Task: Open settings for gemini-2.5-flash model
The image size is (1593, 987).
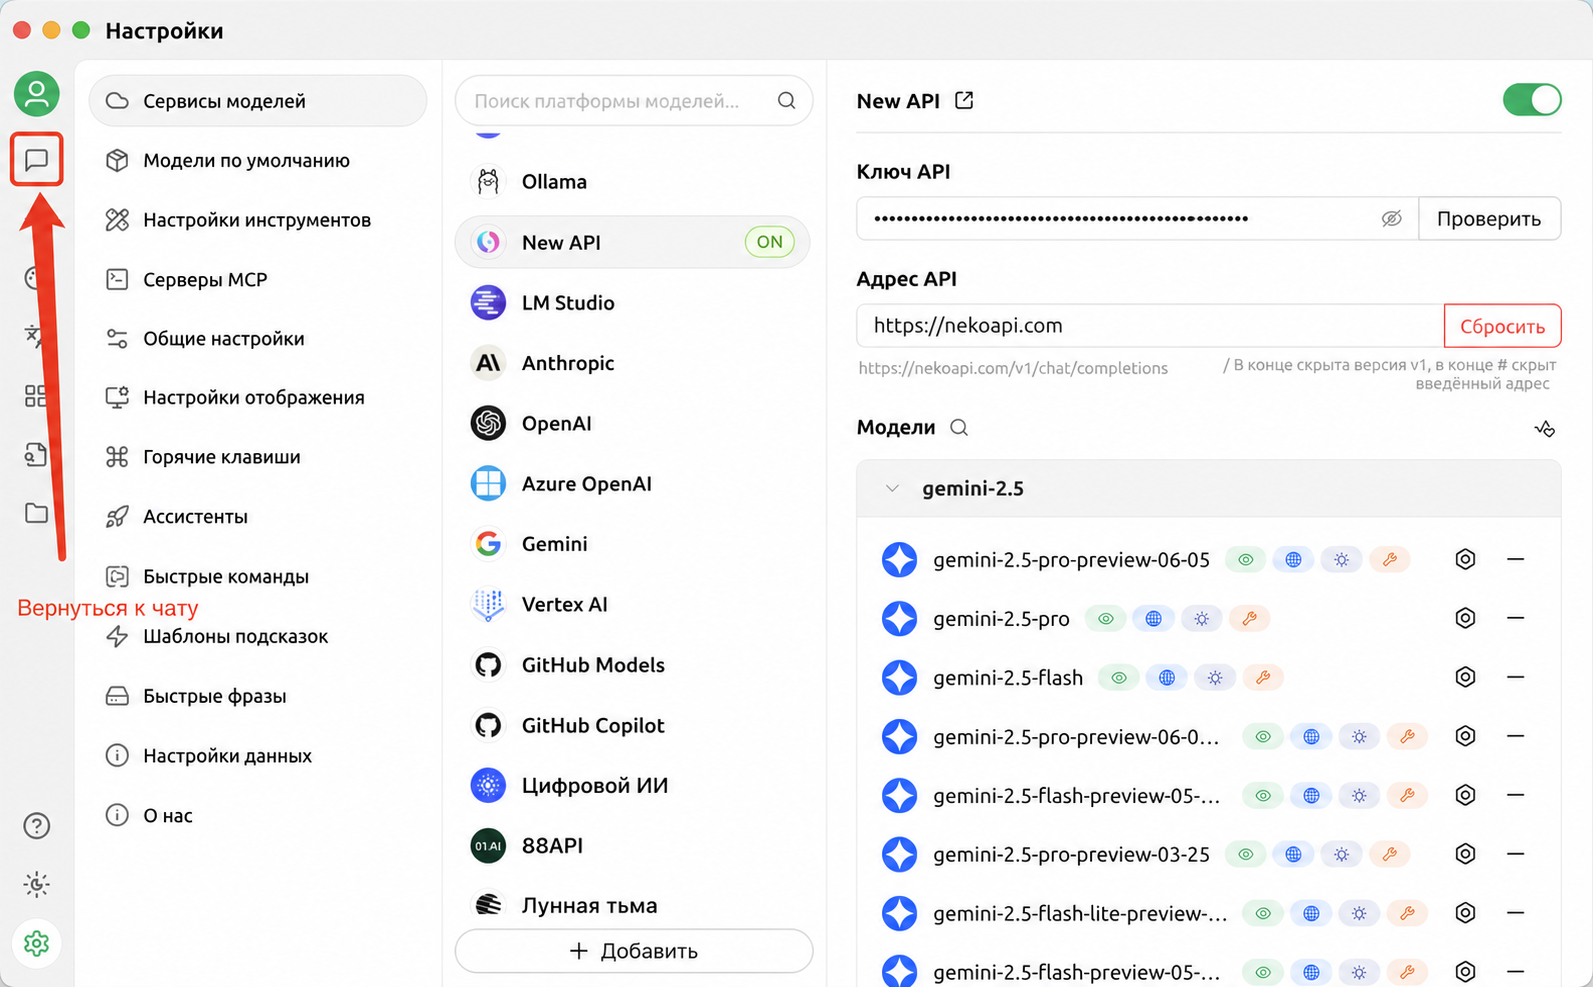Action: tap(1465, 677)
